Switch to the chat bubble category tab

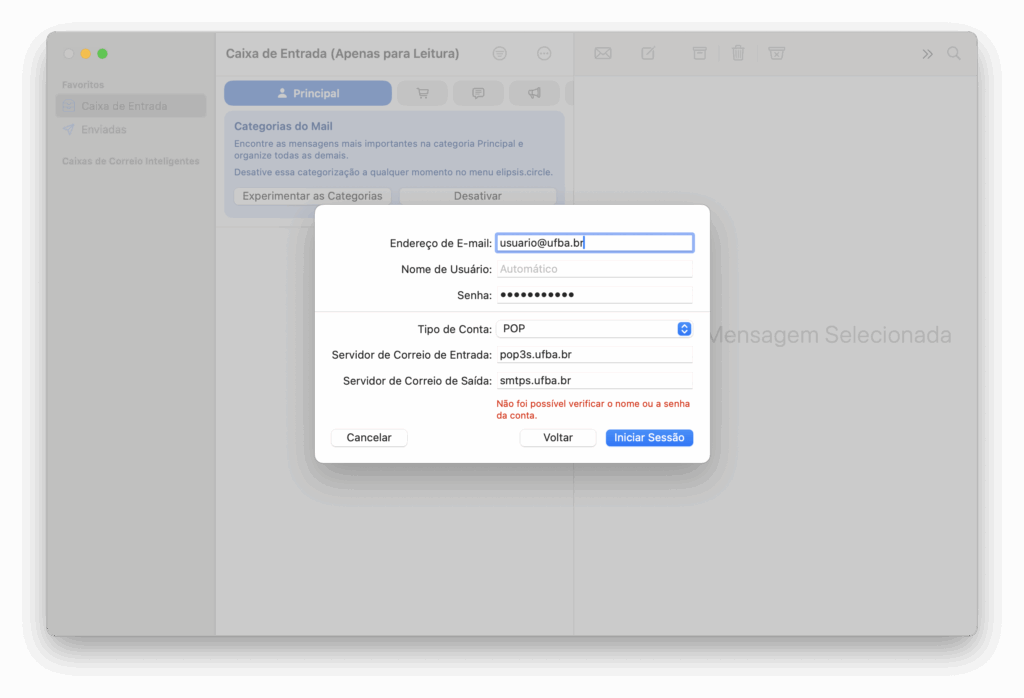click(x=478, y=93)
